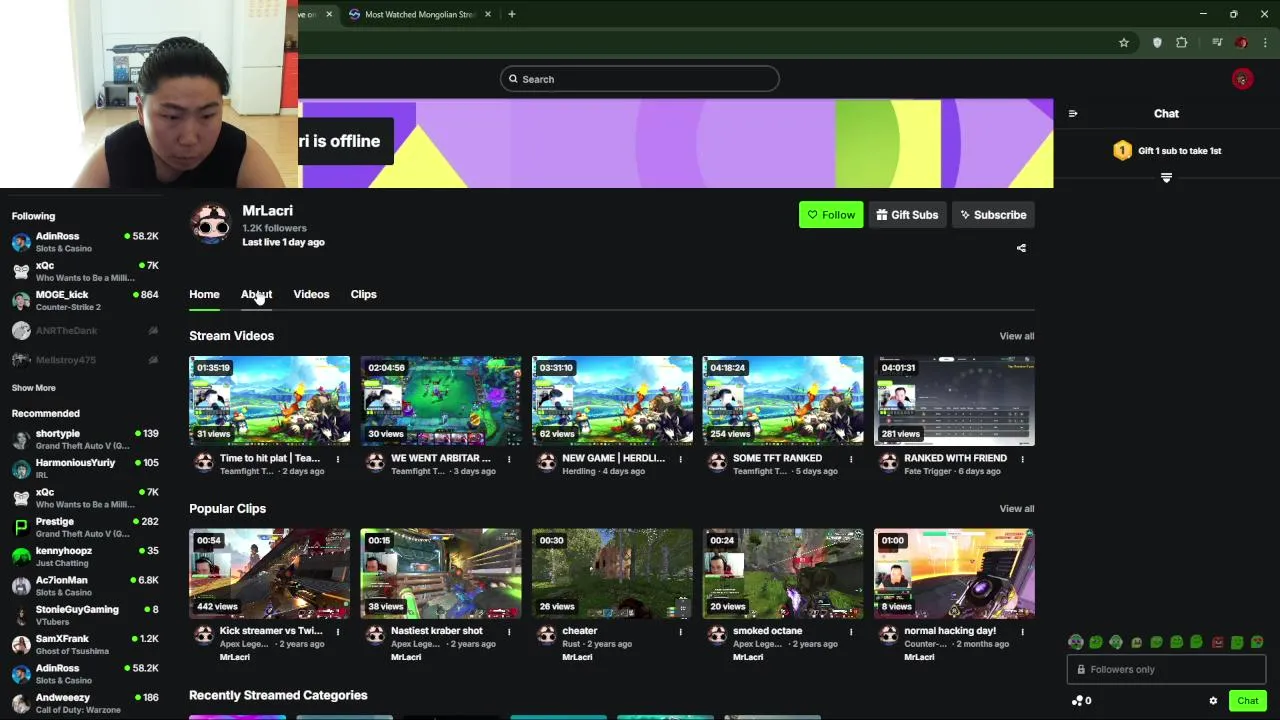
Task: Subscribe to MrLacri channel
Action: point(993,215)
